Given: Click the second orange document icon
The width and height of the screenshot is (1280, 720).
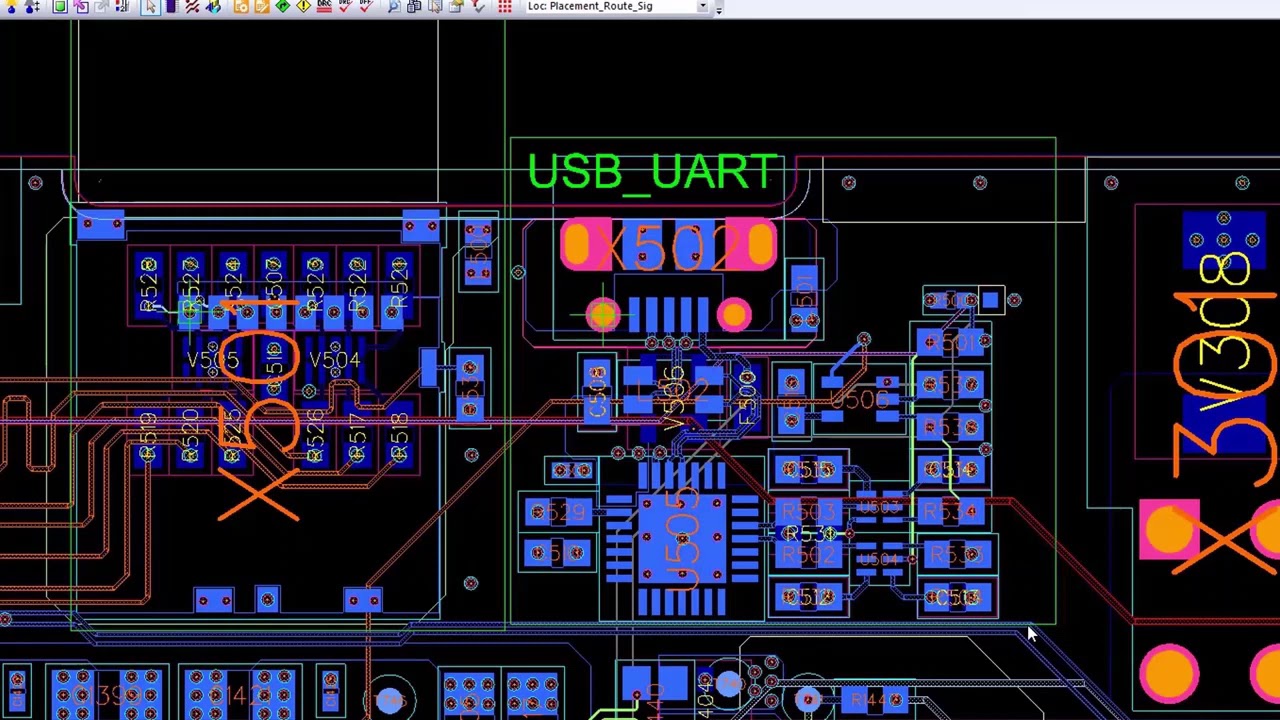Looking at the screenshot, I should (262, 6).
